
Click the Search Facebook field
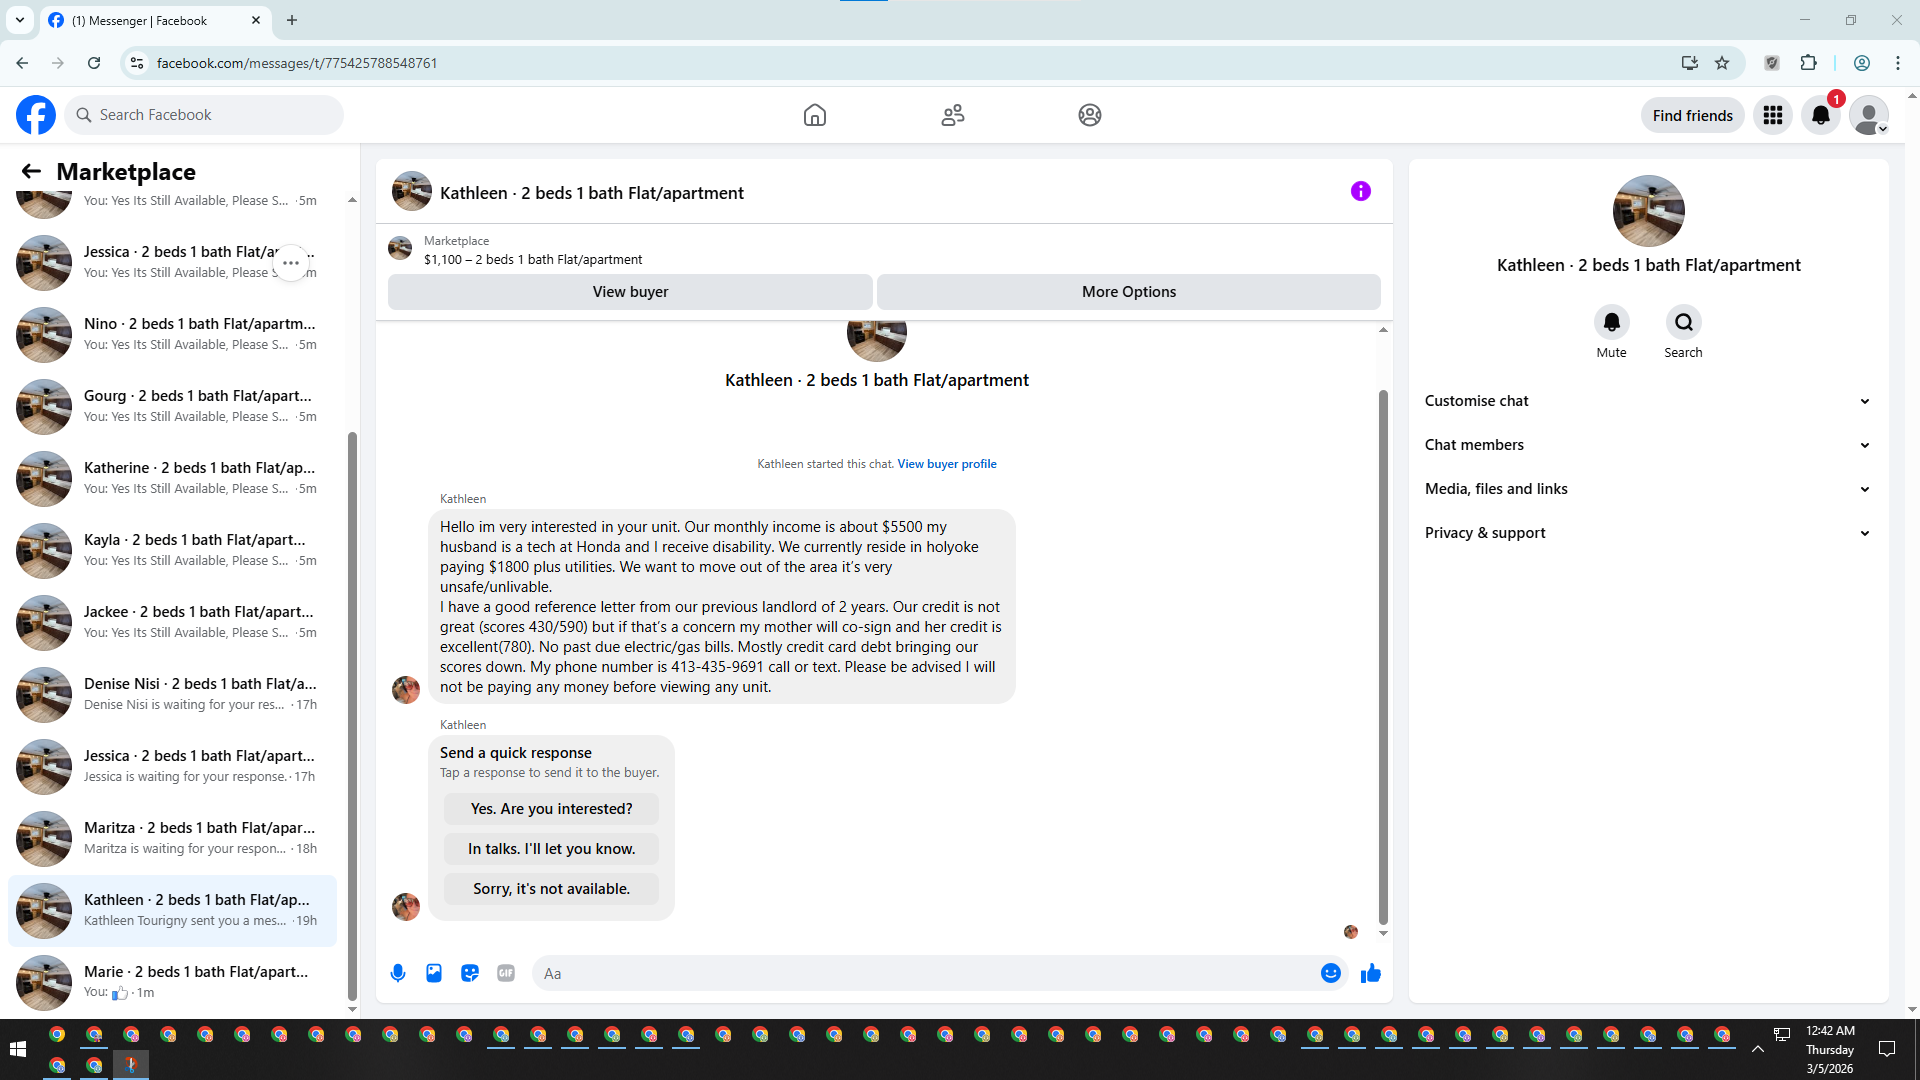point(204,115)
